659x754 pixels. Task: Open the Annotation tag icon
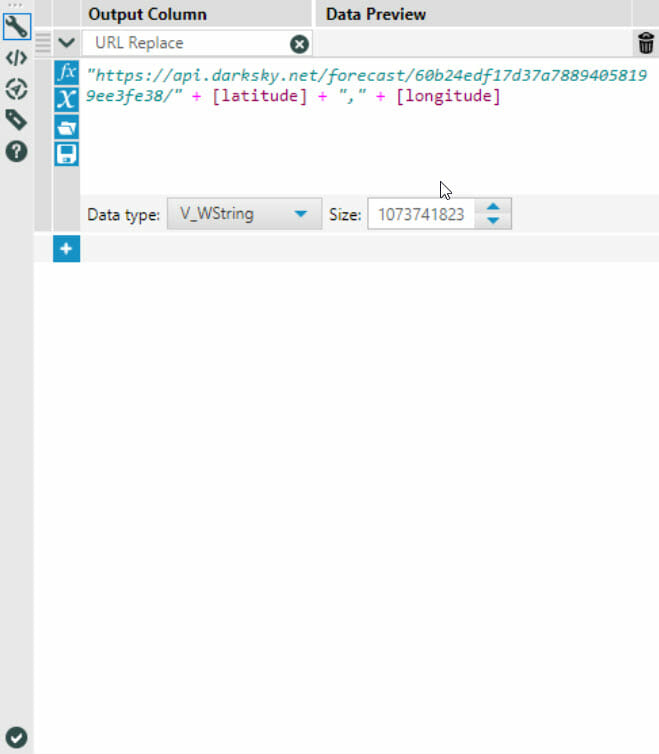pos(16,120)
